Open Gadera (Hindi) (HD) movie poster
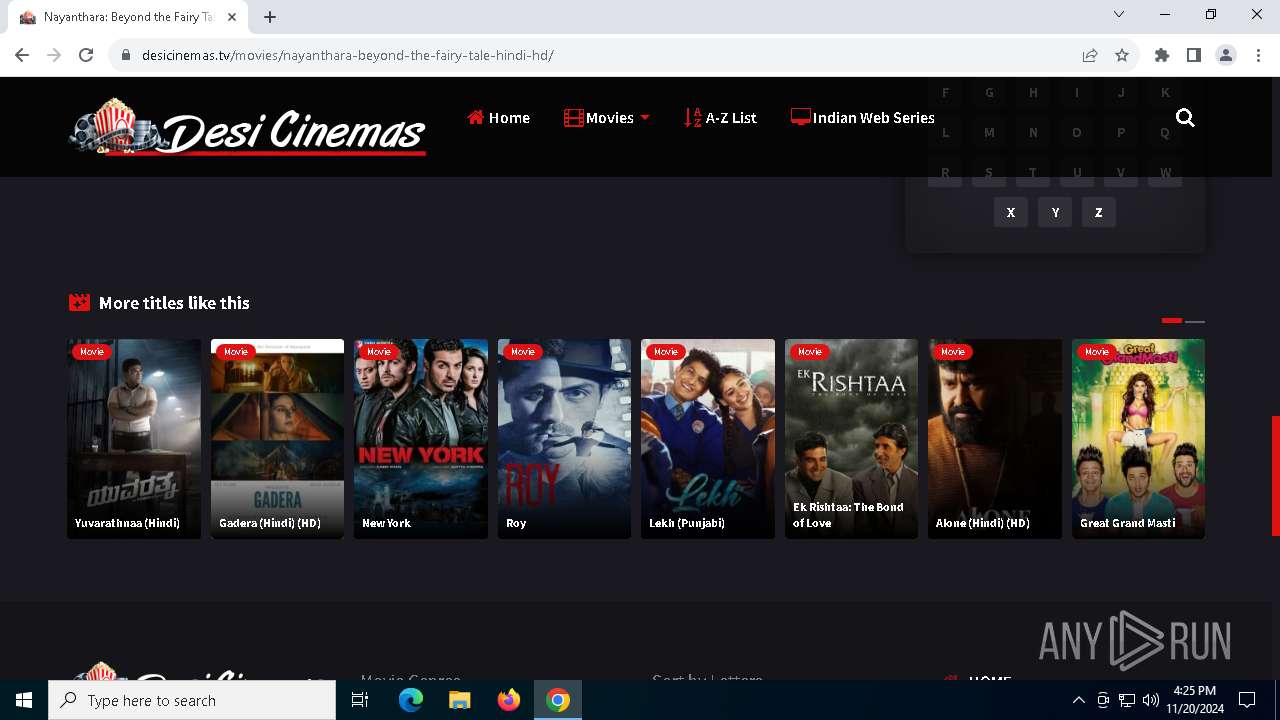1280x720 pixels. pyautogui.click(x=277, y=439)
